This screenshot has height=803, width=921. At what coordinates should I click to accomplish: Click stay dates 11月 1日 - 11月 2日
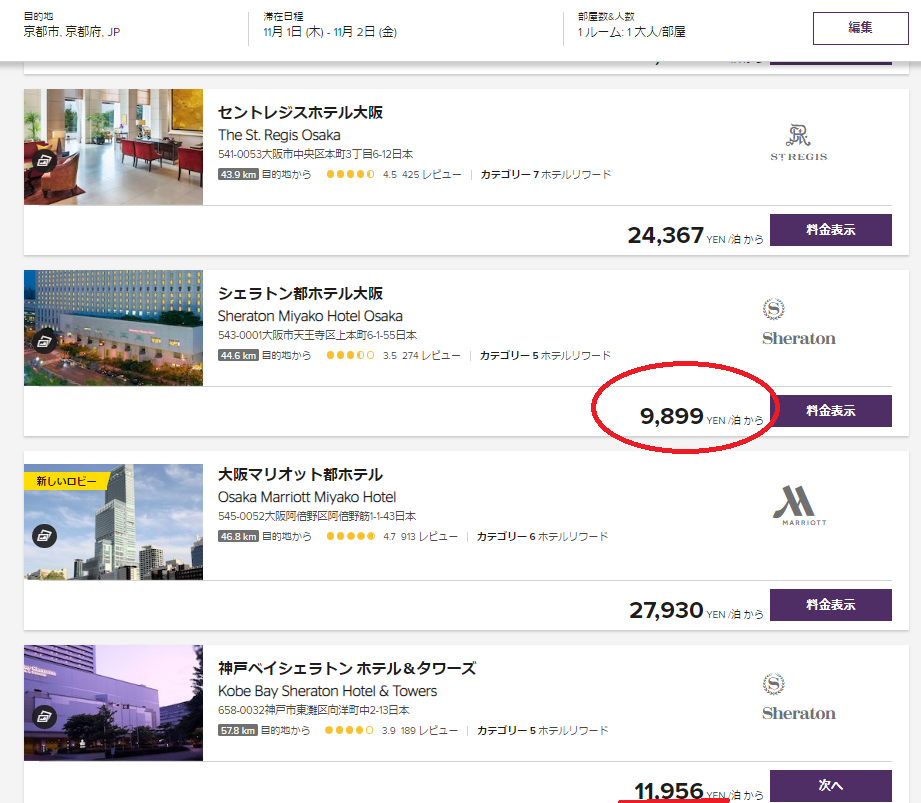tap(330, 32)
